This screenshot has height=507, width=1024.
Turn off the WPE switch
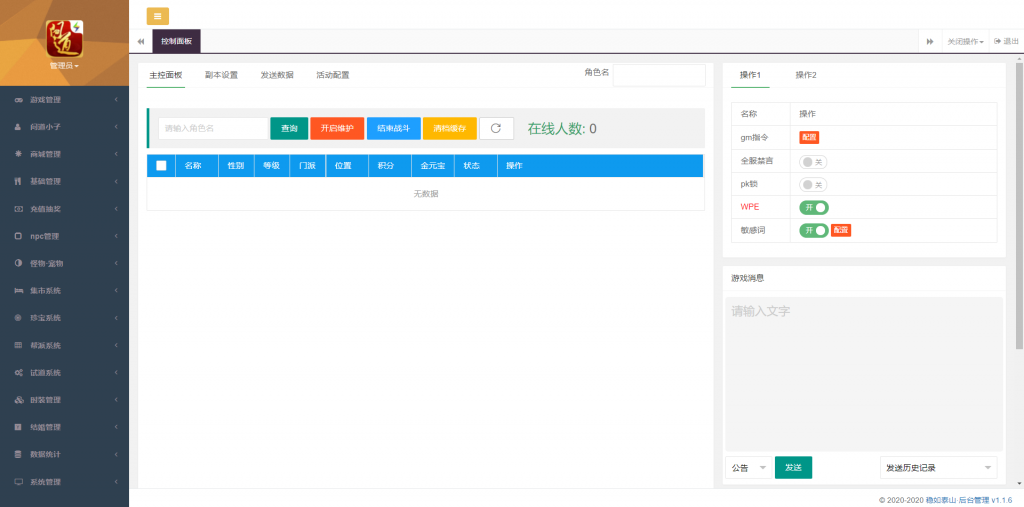(813, 207)
